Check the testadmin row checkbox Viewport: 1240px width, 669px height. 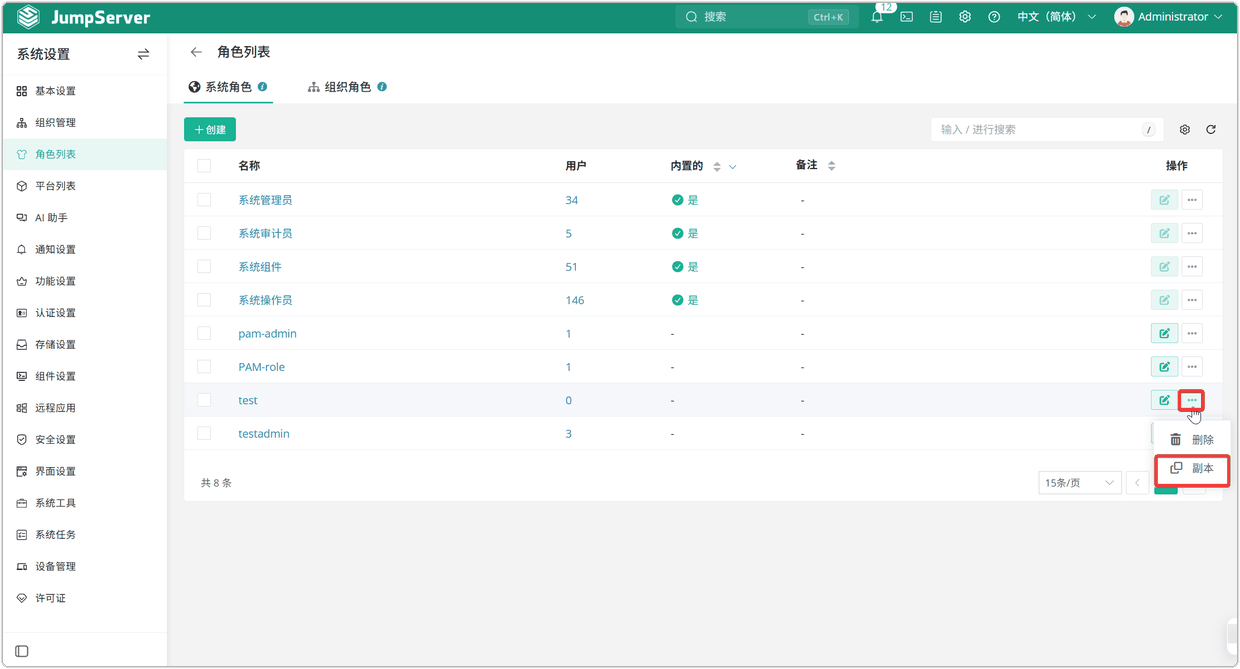click(204, 433)
